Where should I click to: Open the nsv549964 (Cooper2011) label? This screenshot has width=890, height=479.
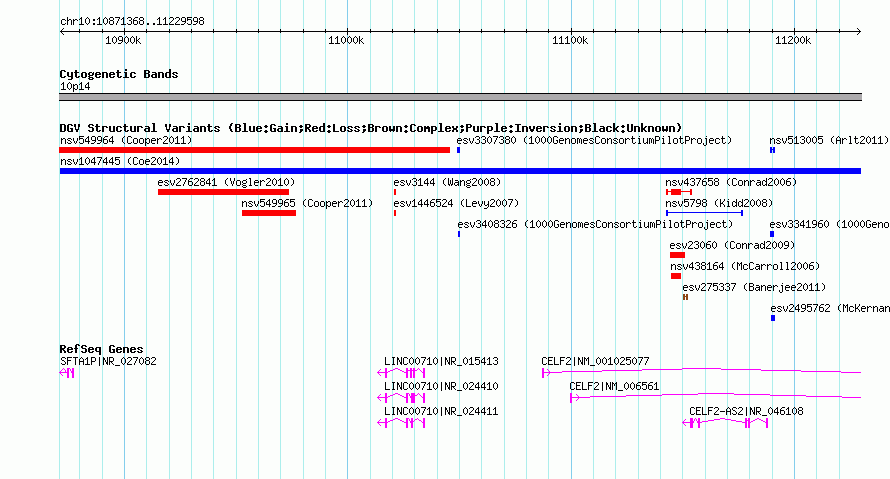(126, 140)
